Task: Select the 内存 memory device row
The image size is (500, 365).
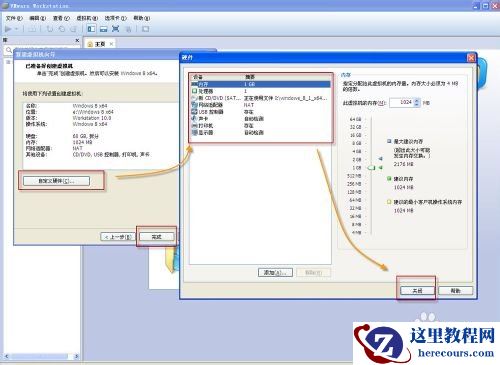Action: [261, 84]
